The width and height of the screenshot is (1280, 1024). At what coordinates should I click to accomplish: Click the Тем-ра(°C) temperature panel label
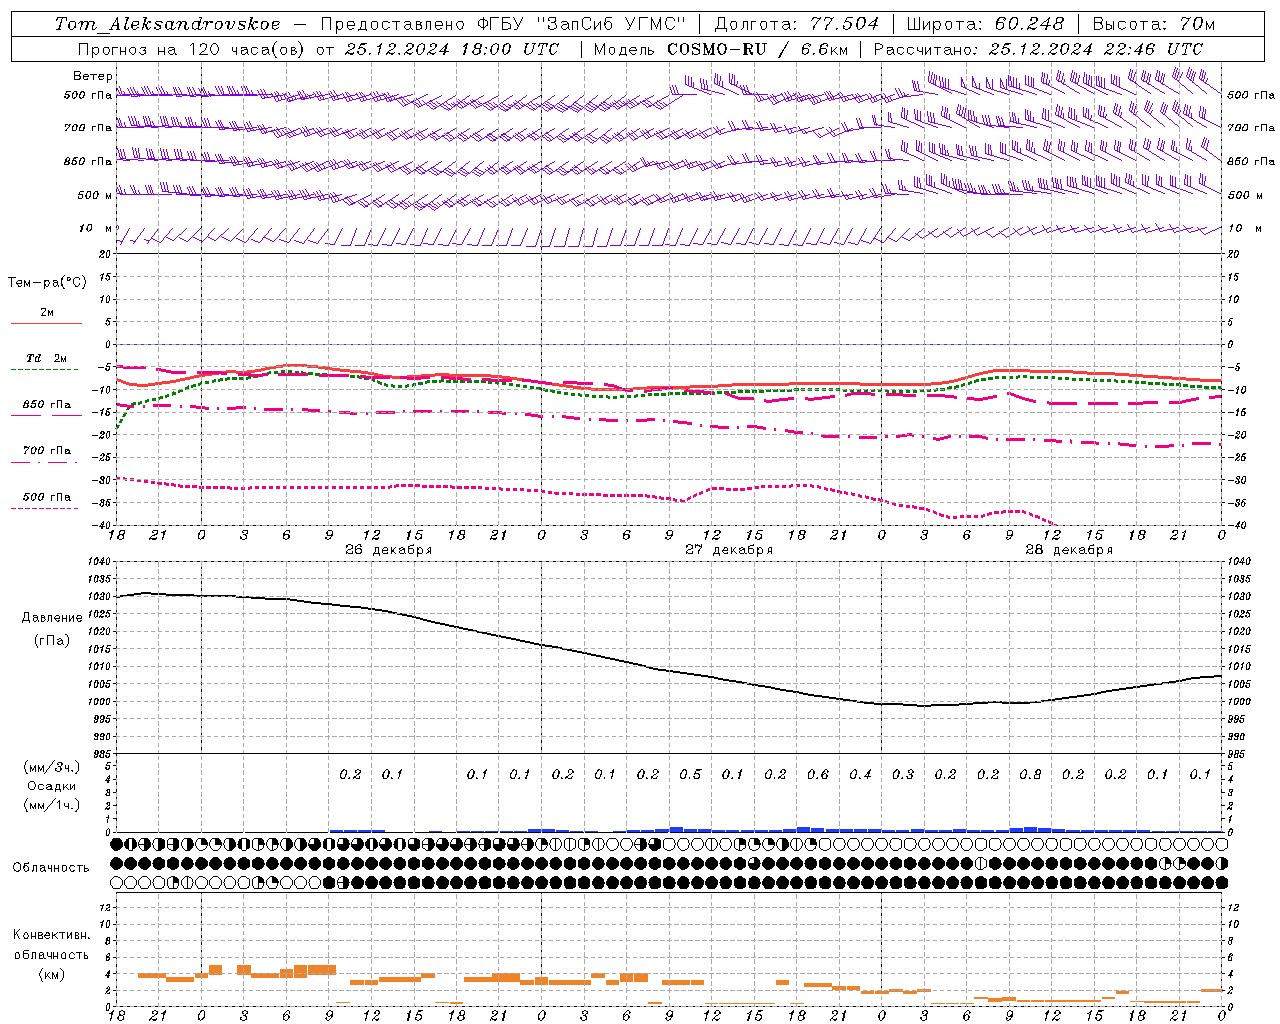[47, 282]
